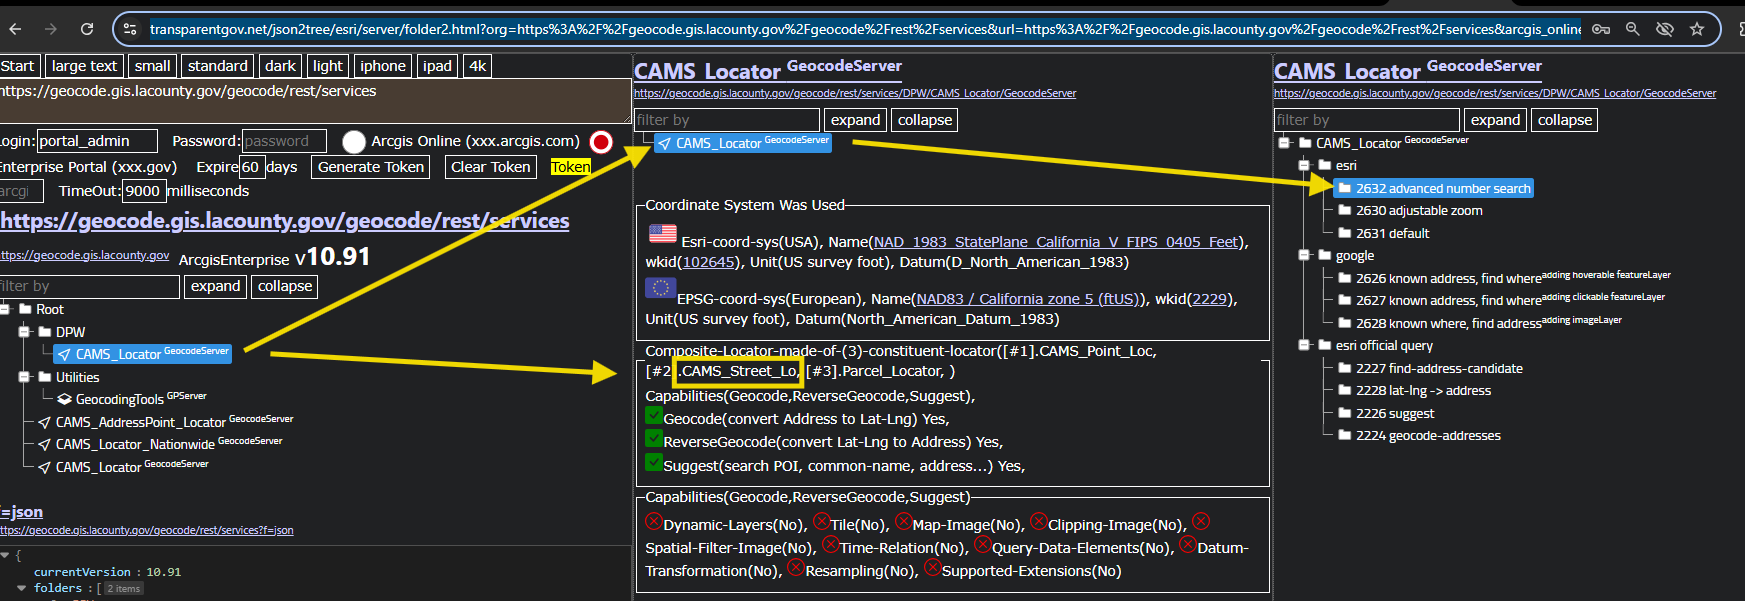
Task: Reload the page with the browser refresh icon
Action: pyautogui.click(x=87, y=29)
